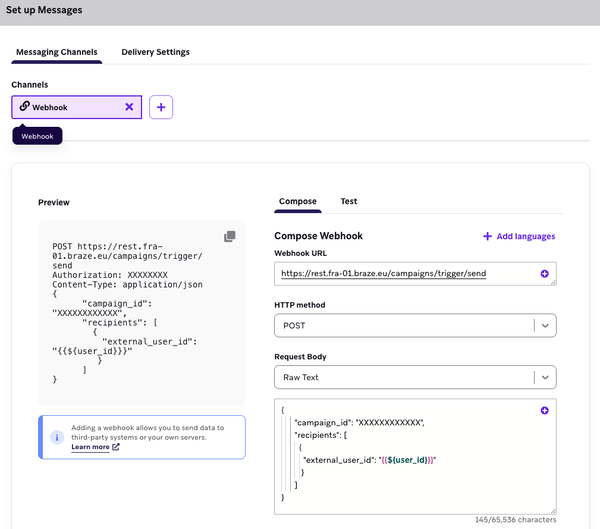Click the chevron arrow on the POST selector
The image size is (600, 529).
pos(544,325)
